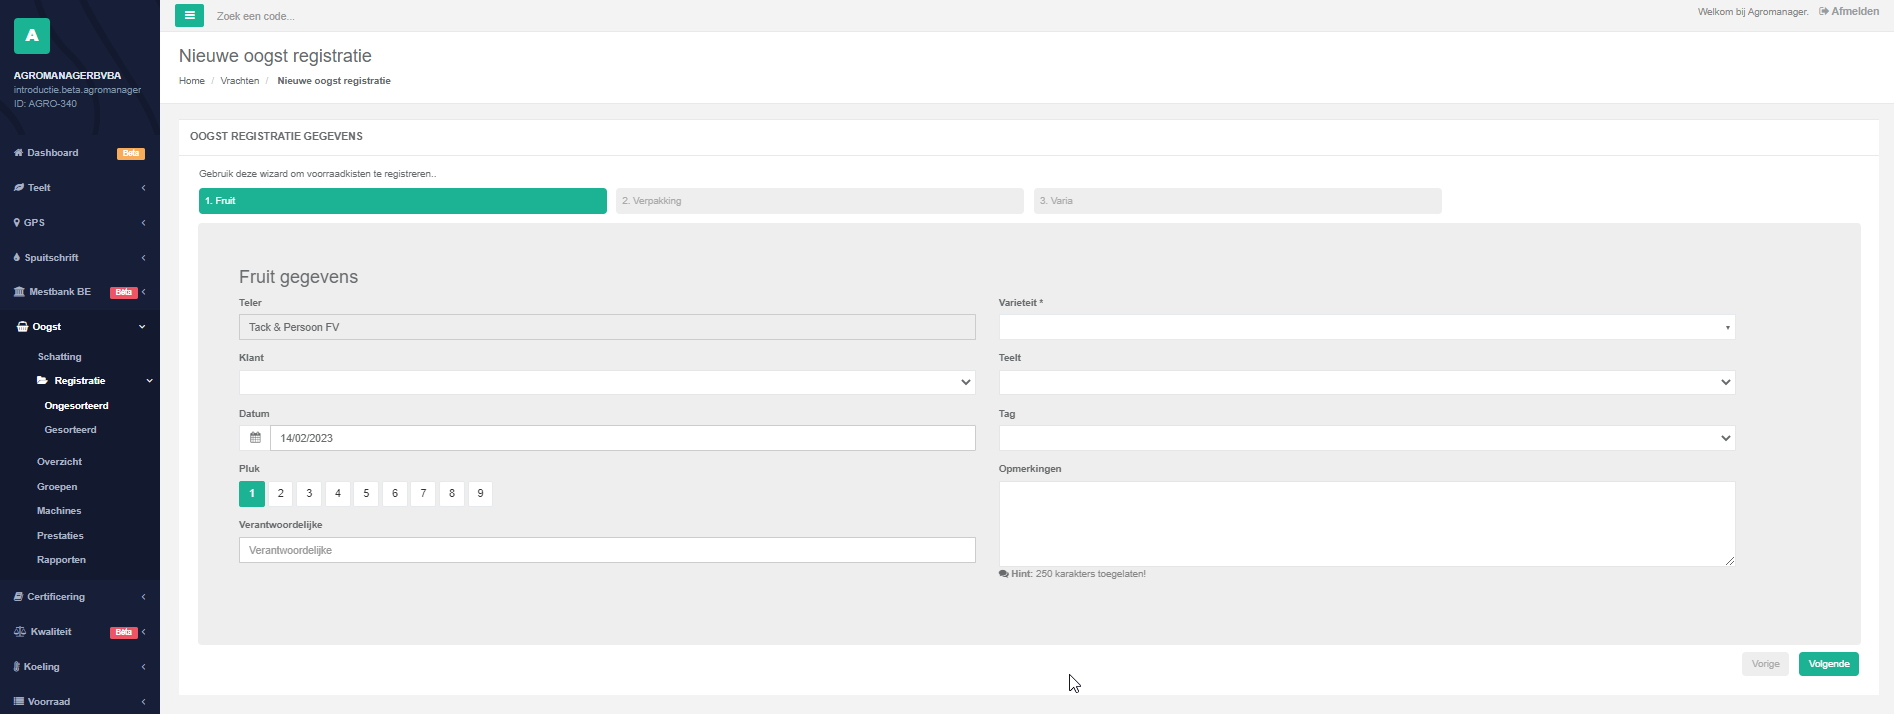This screenshot has height=714, width=1894.
Task: Select Pluk number 5
Action: pyautogui.click(x=366, y=494)
